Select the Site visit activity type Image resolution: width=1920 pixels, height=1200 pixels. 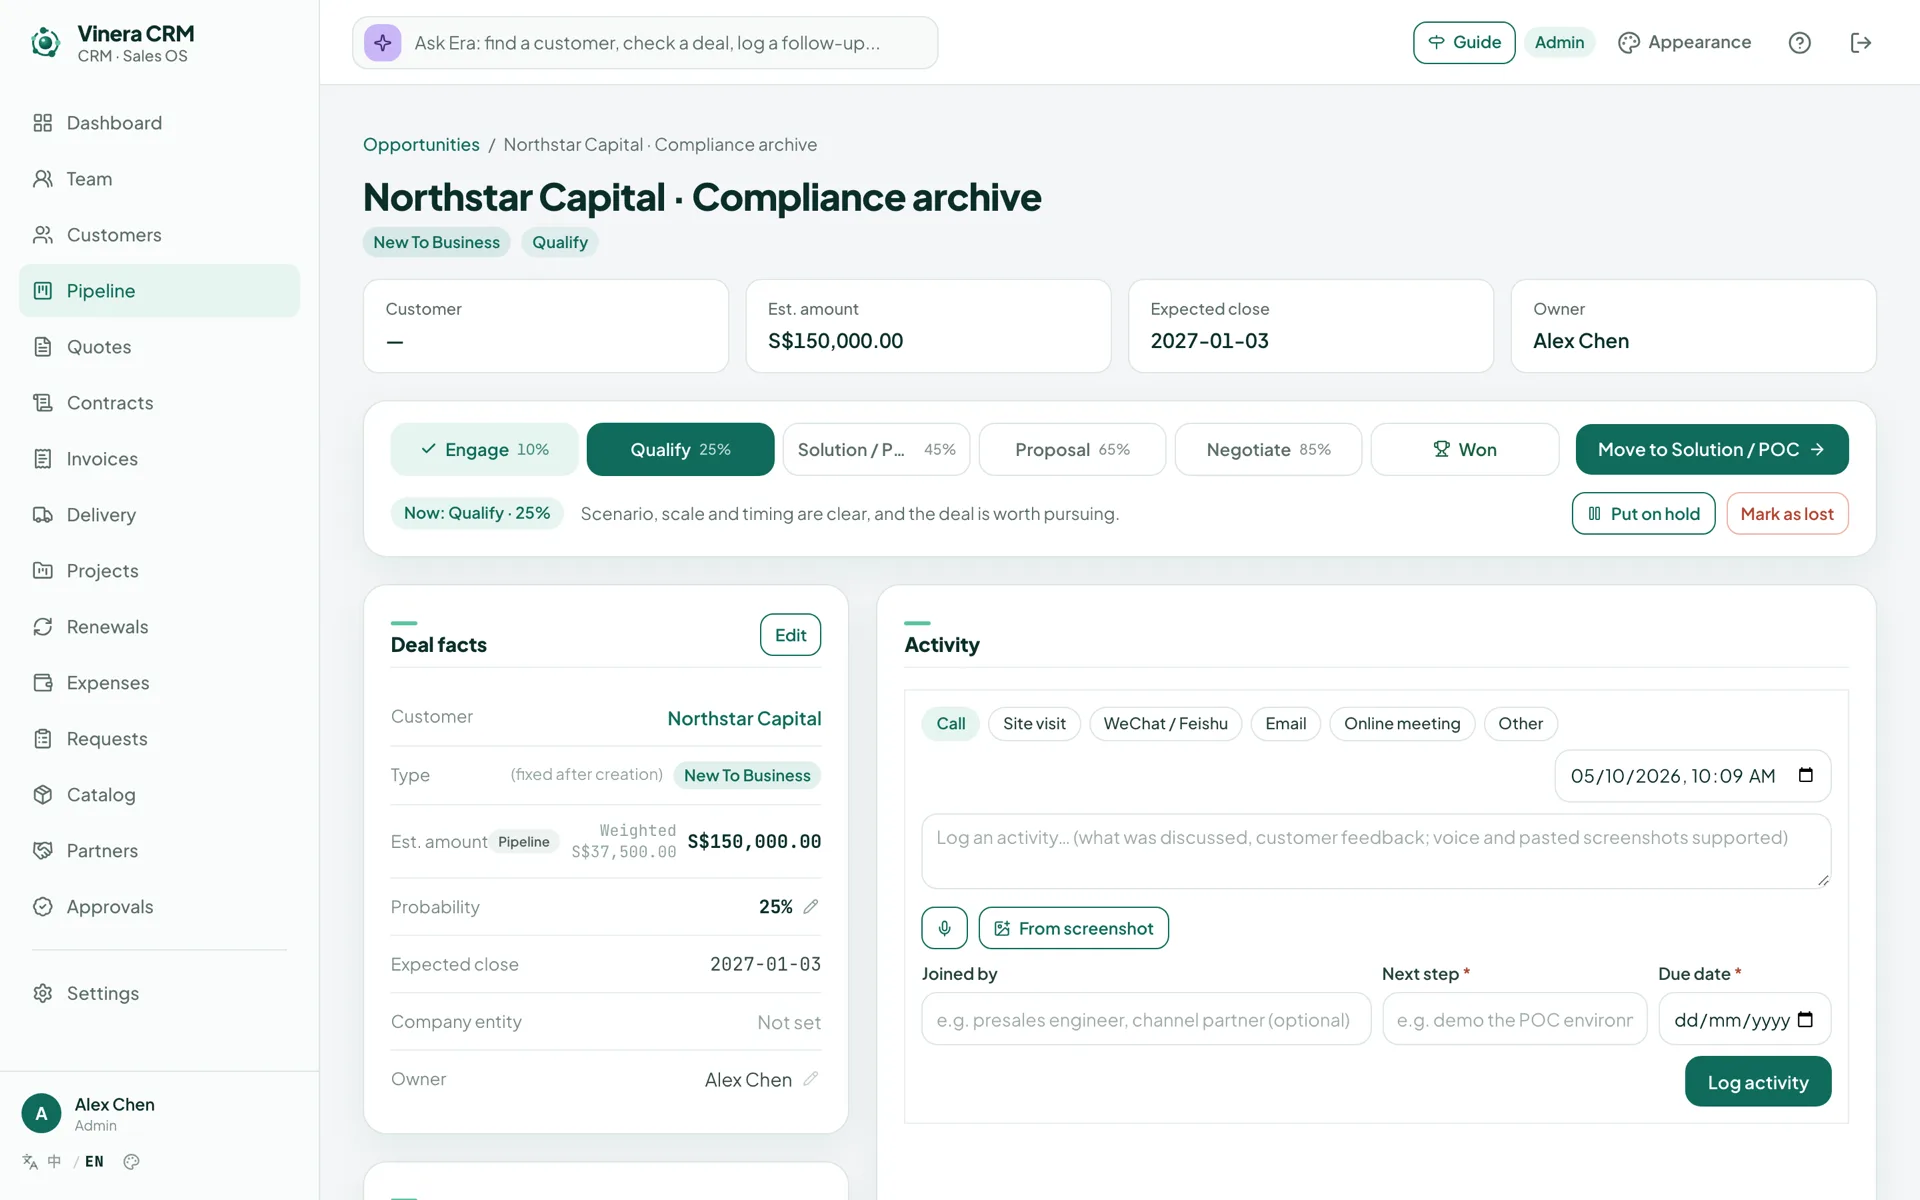pos(1034,723)
